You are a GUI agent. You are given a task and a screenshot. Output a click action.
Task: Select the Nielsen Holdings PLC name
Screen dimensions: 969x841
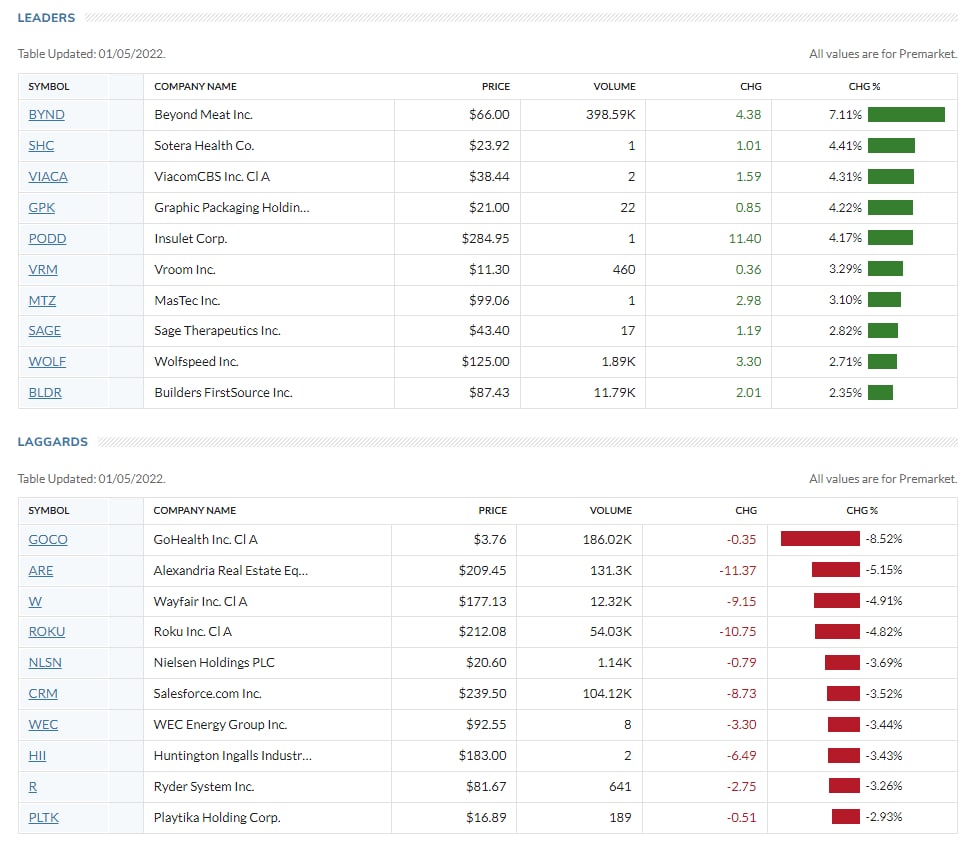tap(214, 662)
